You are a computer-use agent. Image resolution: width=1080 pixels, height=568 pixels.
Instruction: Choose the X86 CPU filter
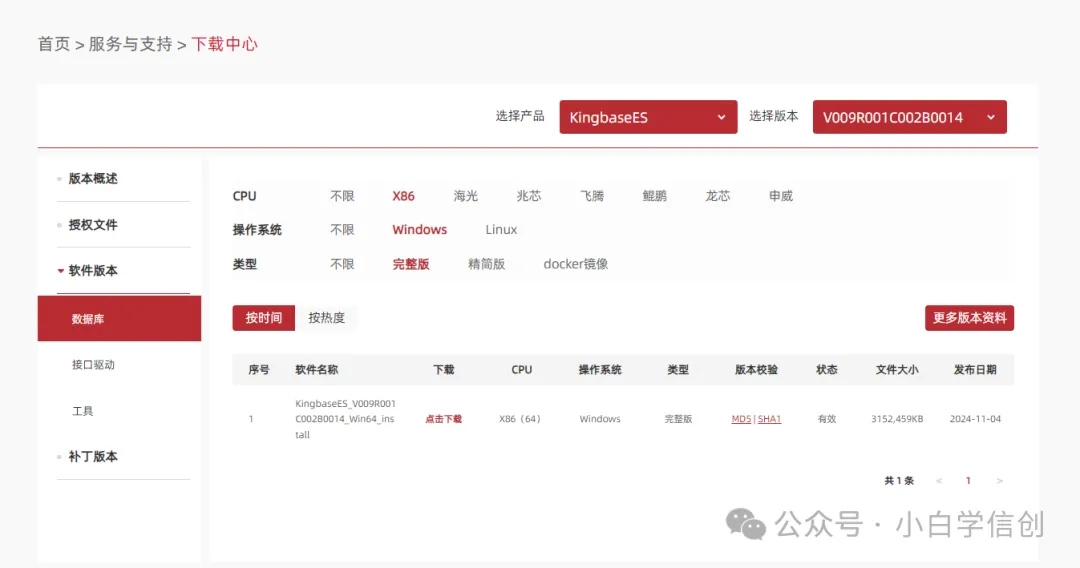404,196
